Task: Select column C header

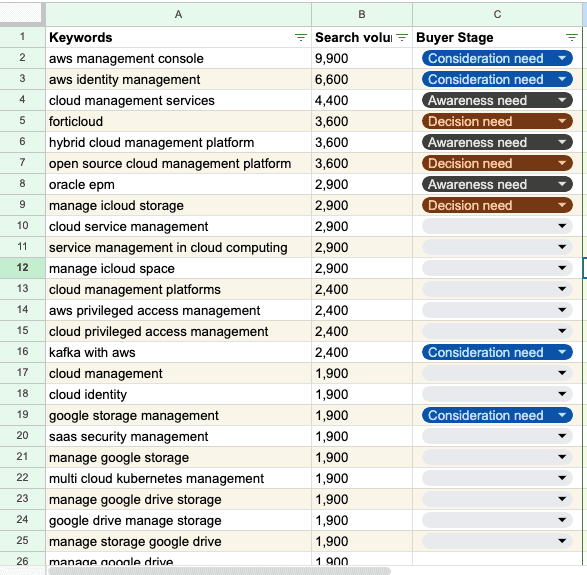Action: coord(498,15)
